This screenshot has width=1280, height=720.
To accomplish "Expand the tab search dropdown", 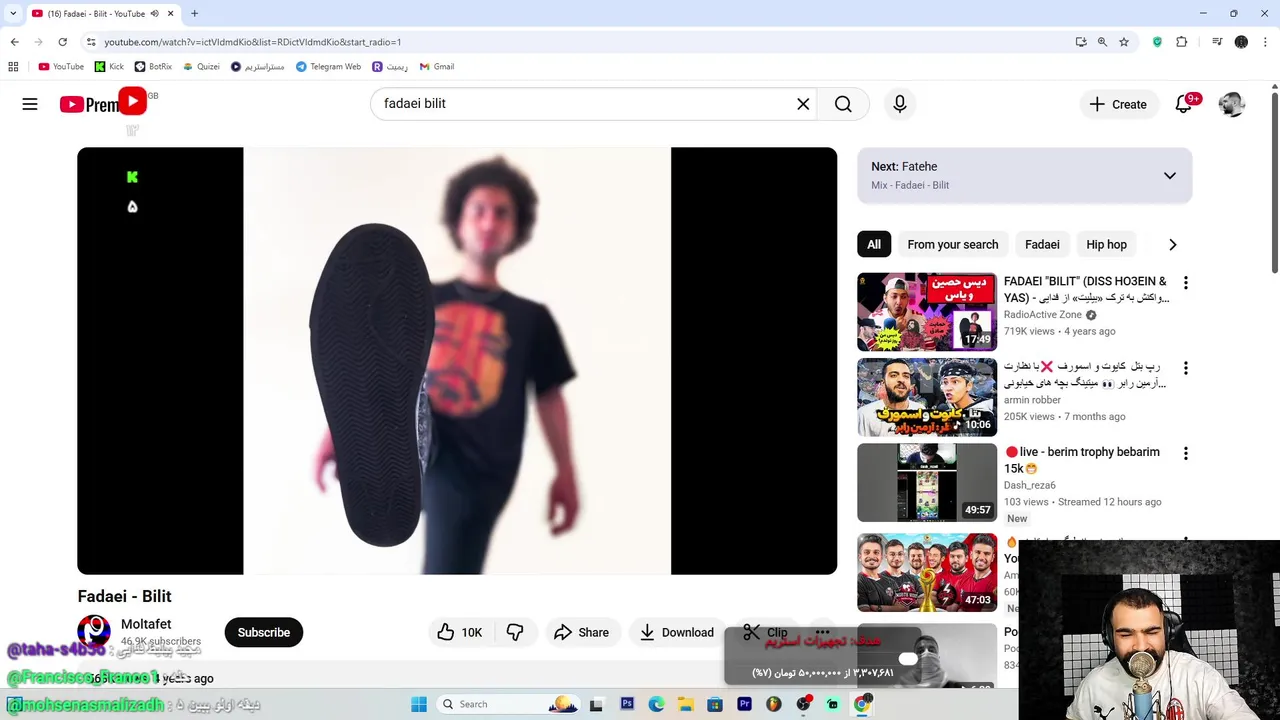I will [13, 14].
